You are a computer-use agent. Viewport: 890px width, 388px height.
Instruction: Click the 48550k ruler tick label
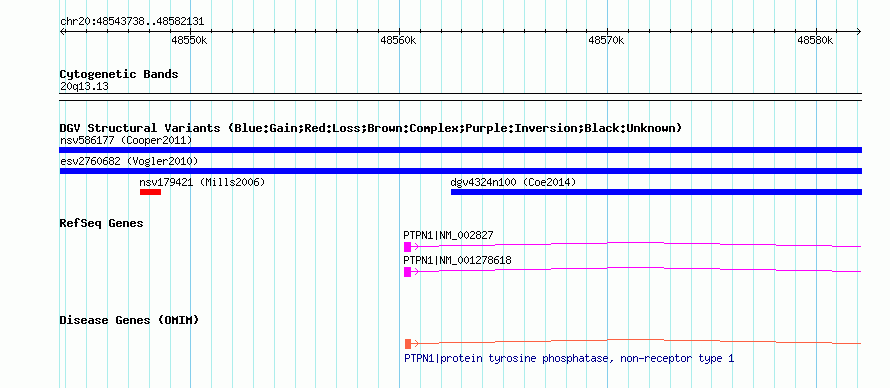pos(189,40)
